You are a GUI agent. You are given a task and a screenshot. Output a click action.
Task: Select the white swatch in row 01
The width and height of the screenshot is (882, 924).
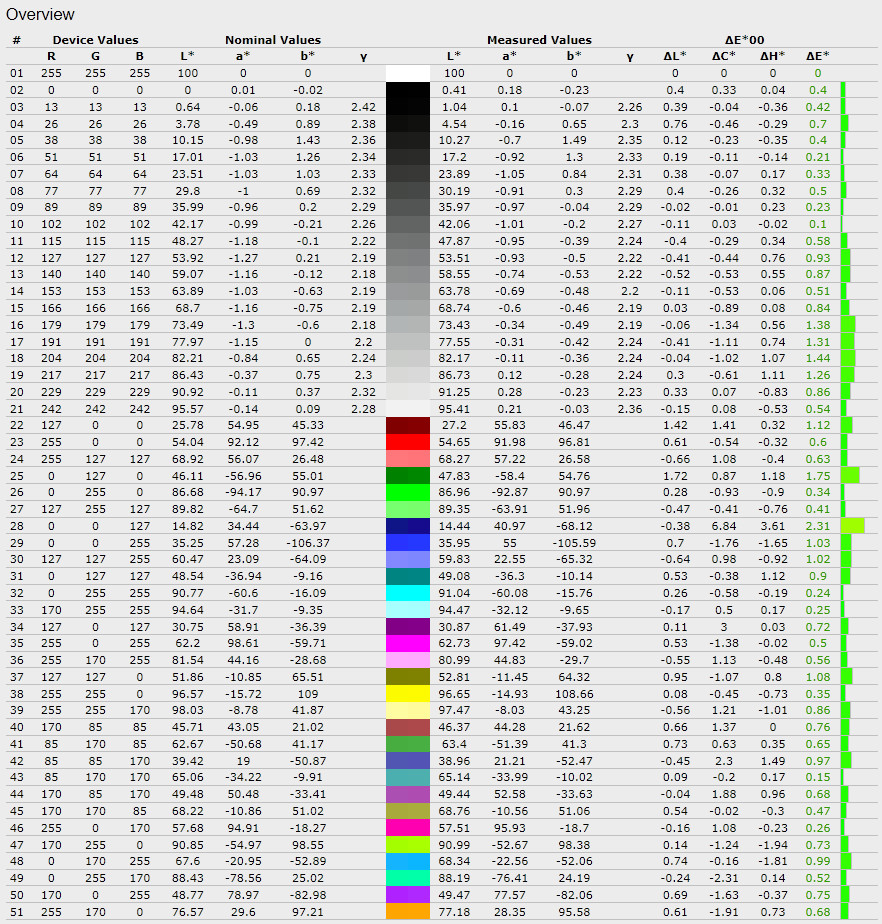pyautogui.click(x=407, y=73)
